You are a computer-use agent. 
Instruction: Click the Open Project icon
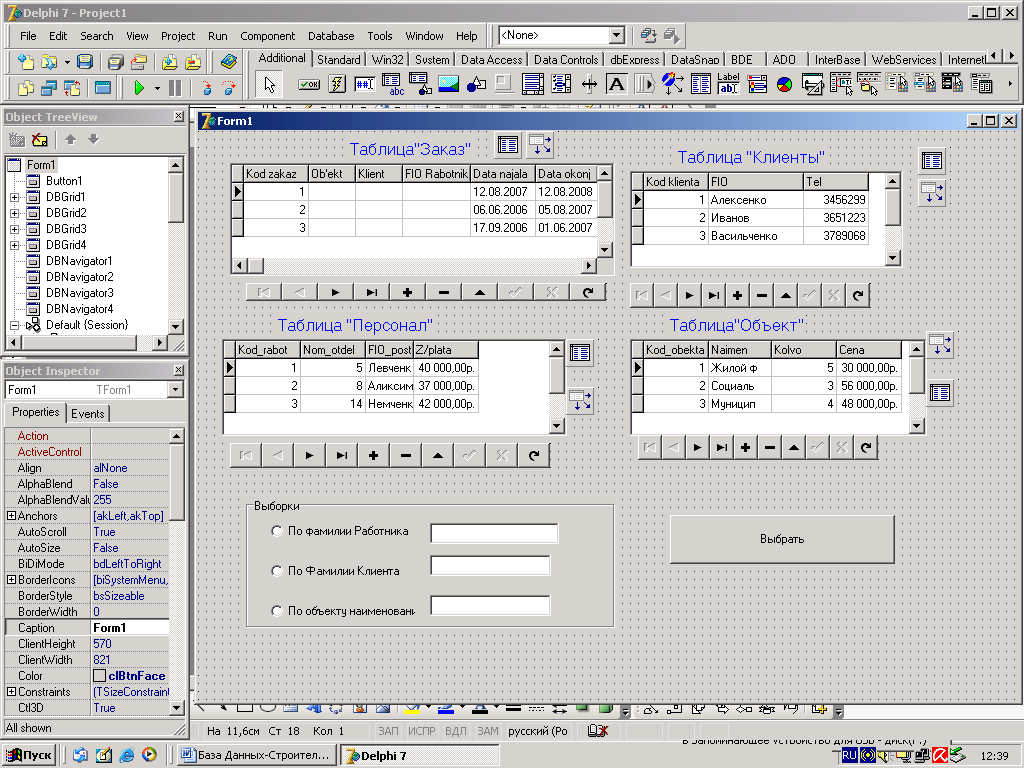(x=138, y=61)
